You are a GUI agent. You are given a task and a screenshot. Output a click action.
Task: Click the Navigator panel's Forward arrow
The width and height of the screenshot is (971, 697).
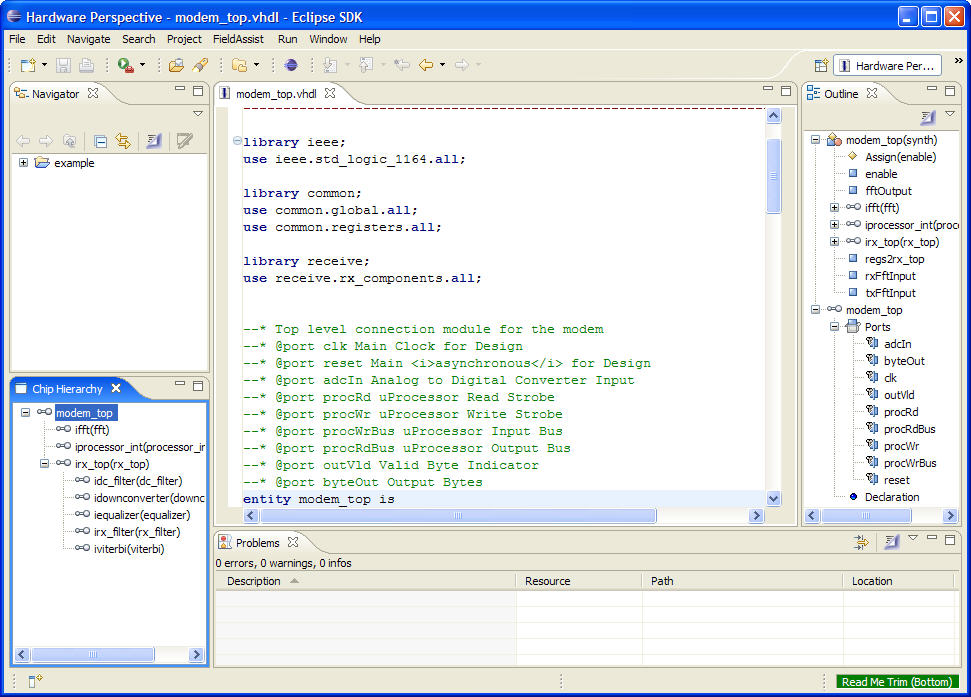coord(46,141)
